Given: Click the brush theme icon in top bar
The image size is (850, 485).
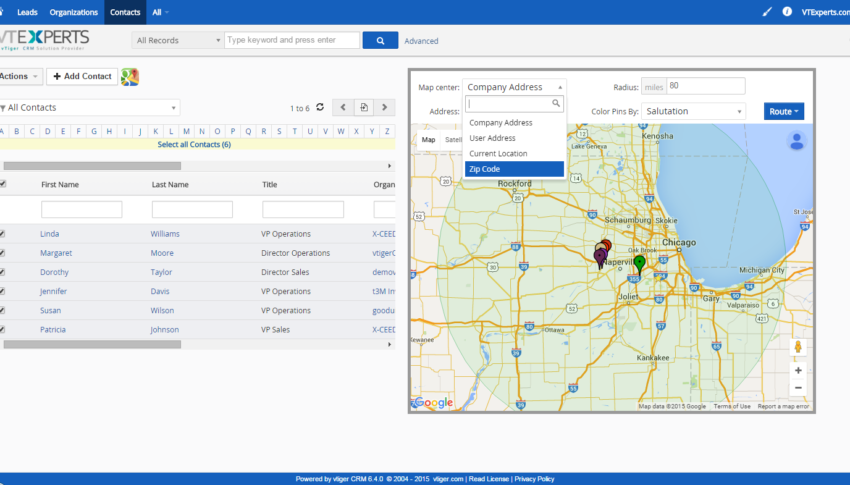Looking at the screenshot, I should (767, 11).
